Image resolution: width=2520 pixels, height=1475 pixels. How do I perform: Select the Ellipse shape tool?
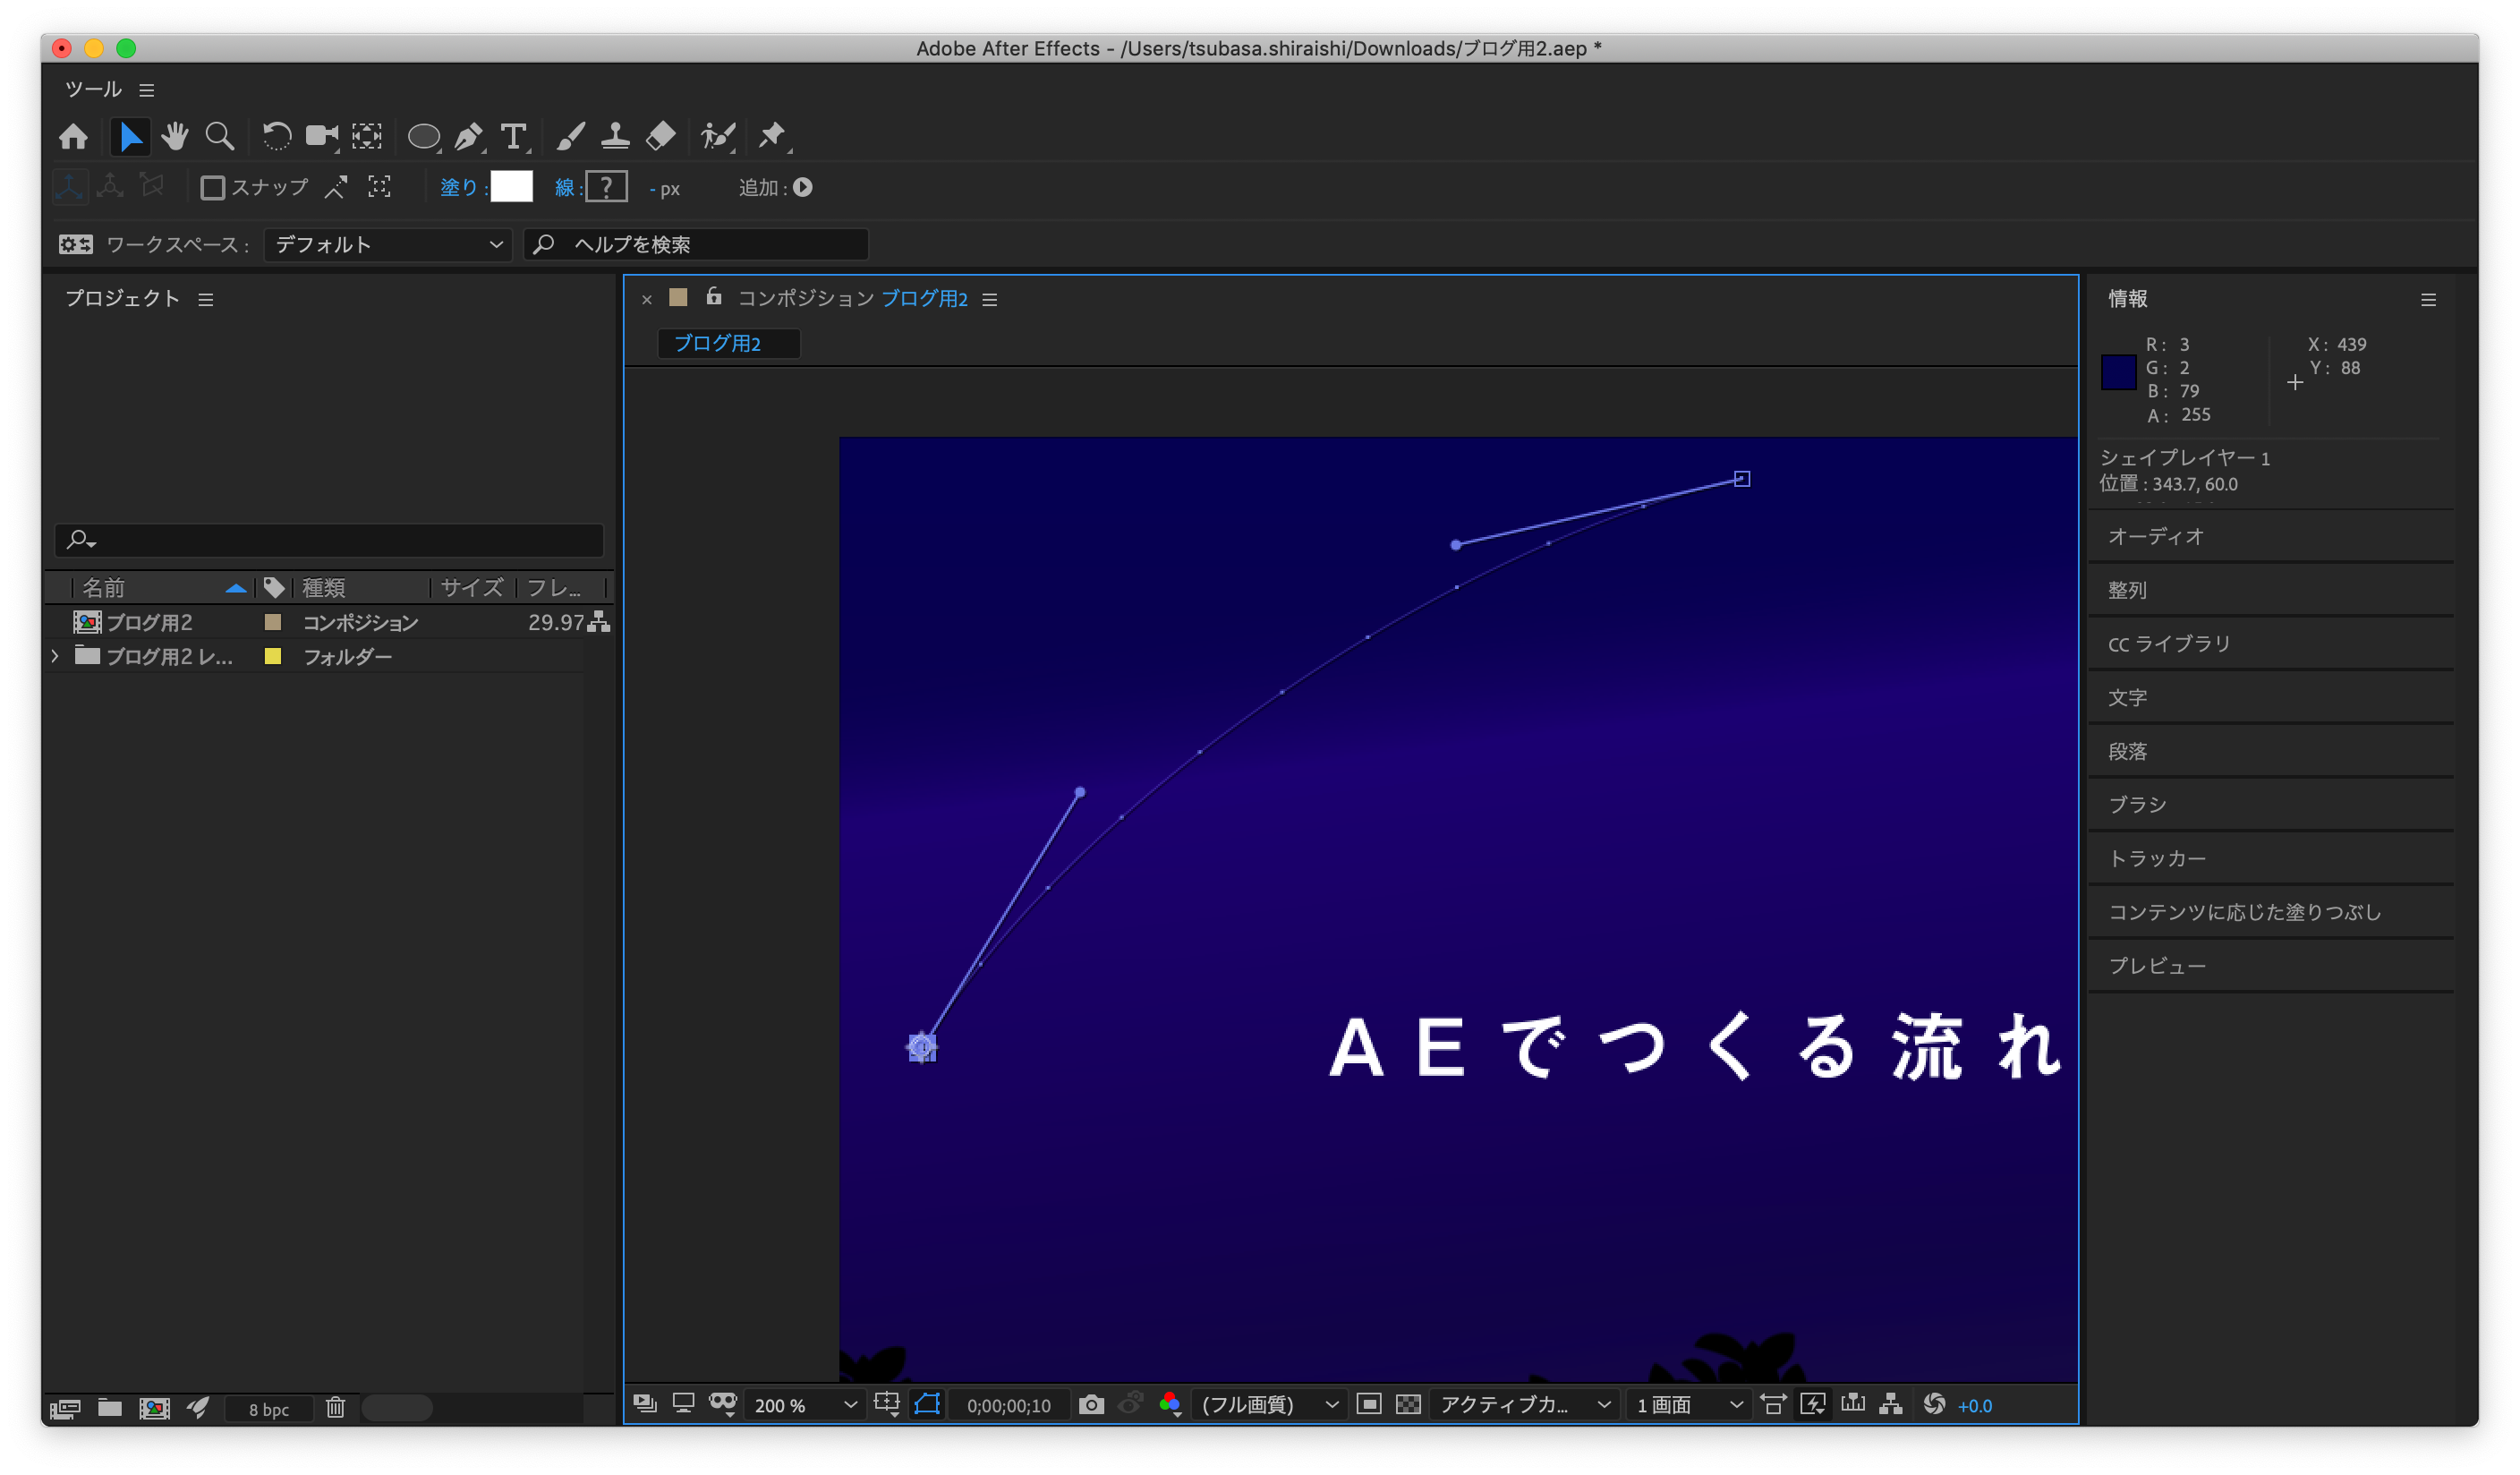click(424, 136)
